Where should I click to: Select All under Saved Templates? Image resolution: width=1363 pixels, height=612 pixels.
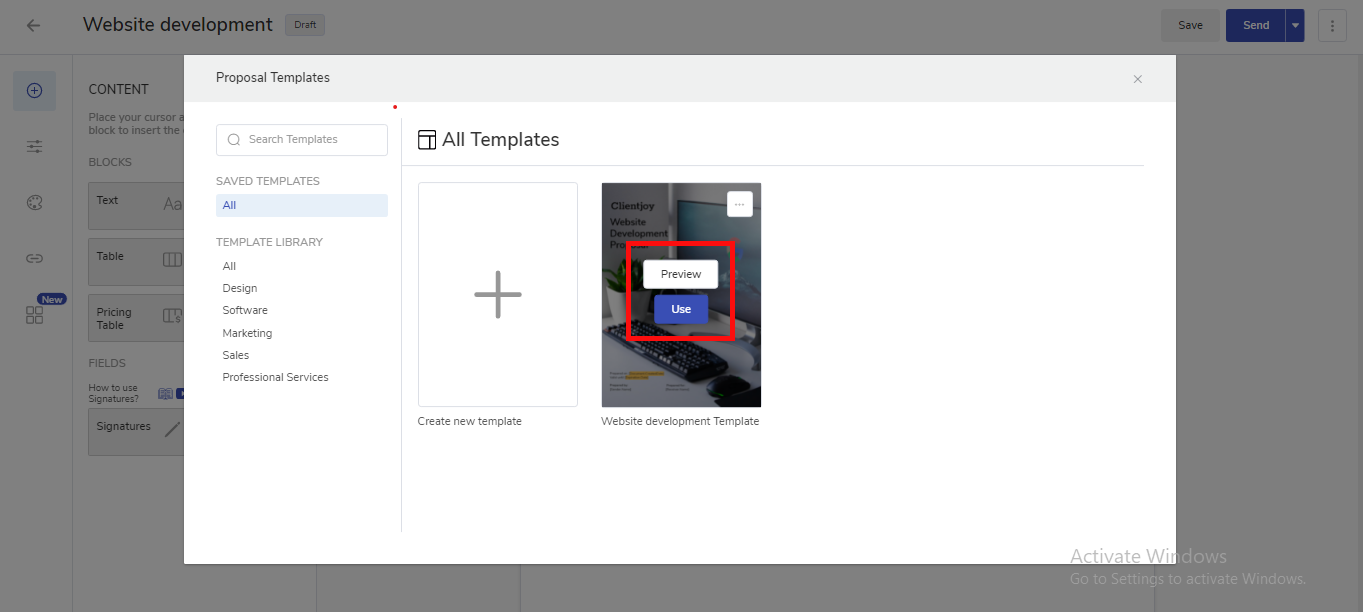[230, 206]
